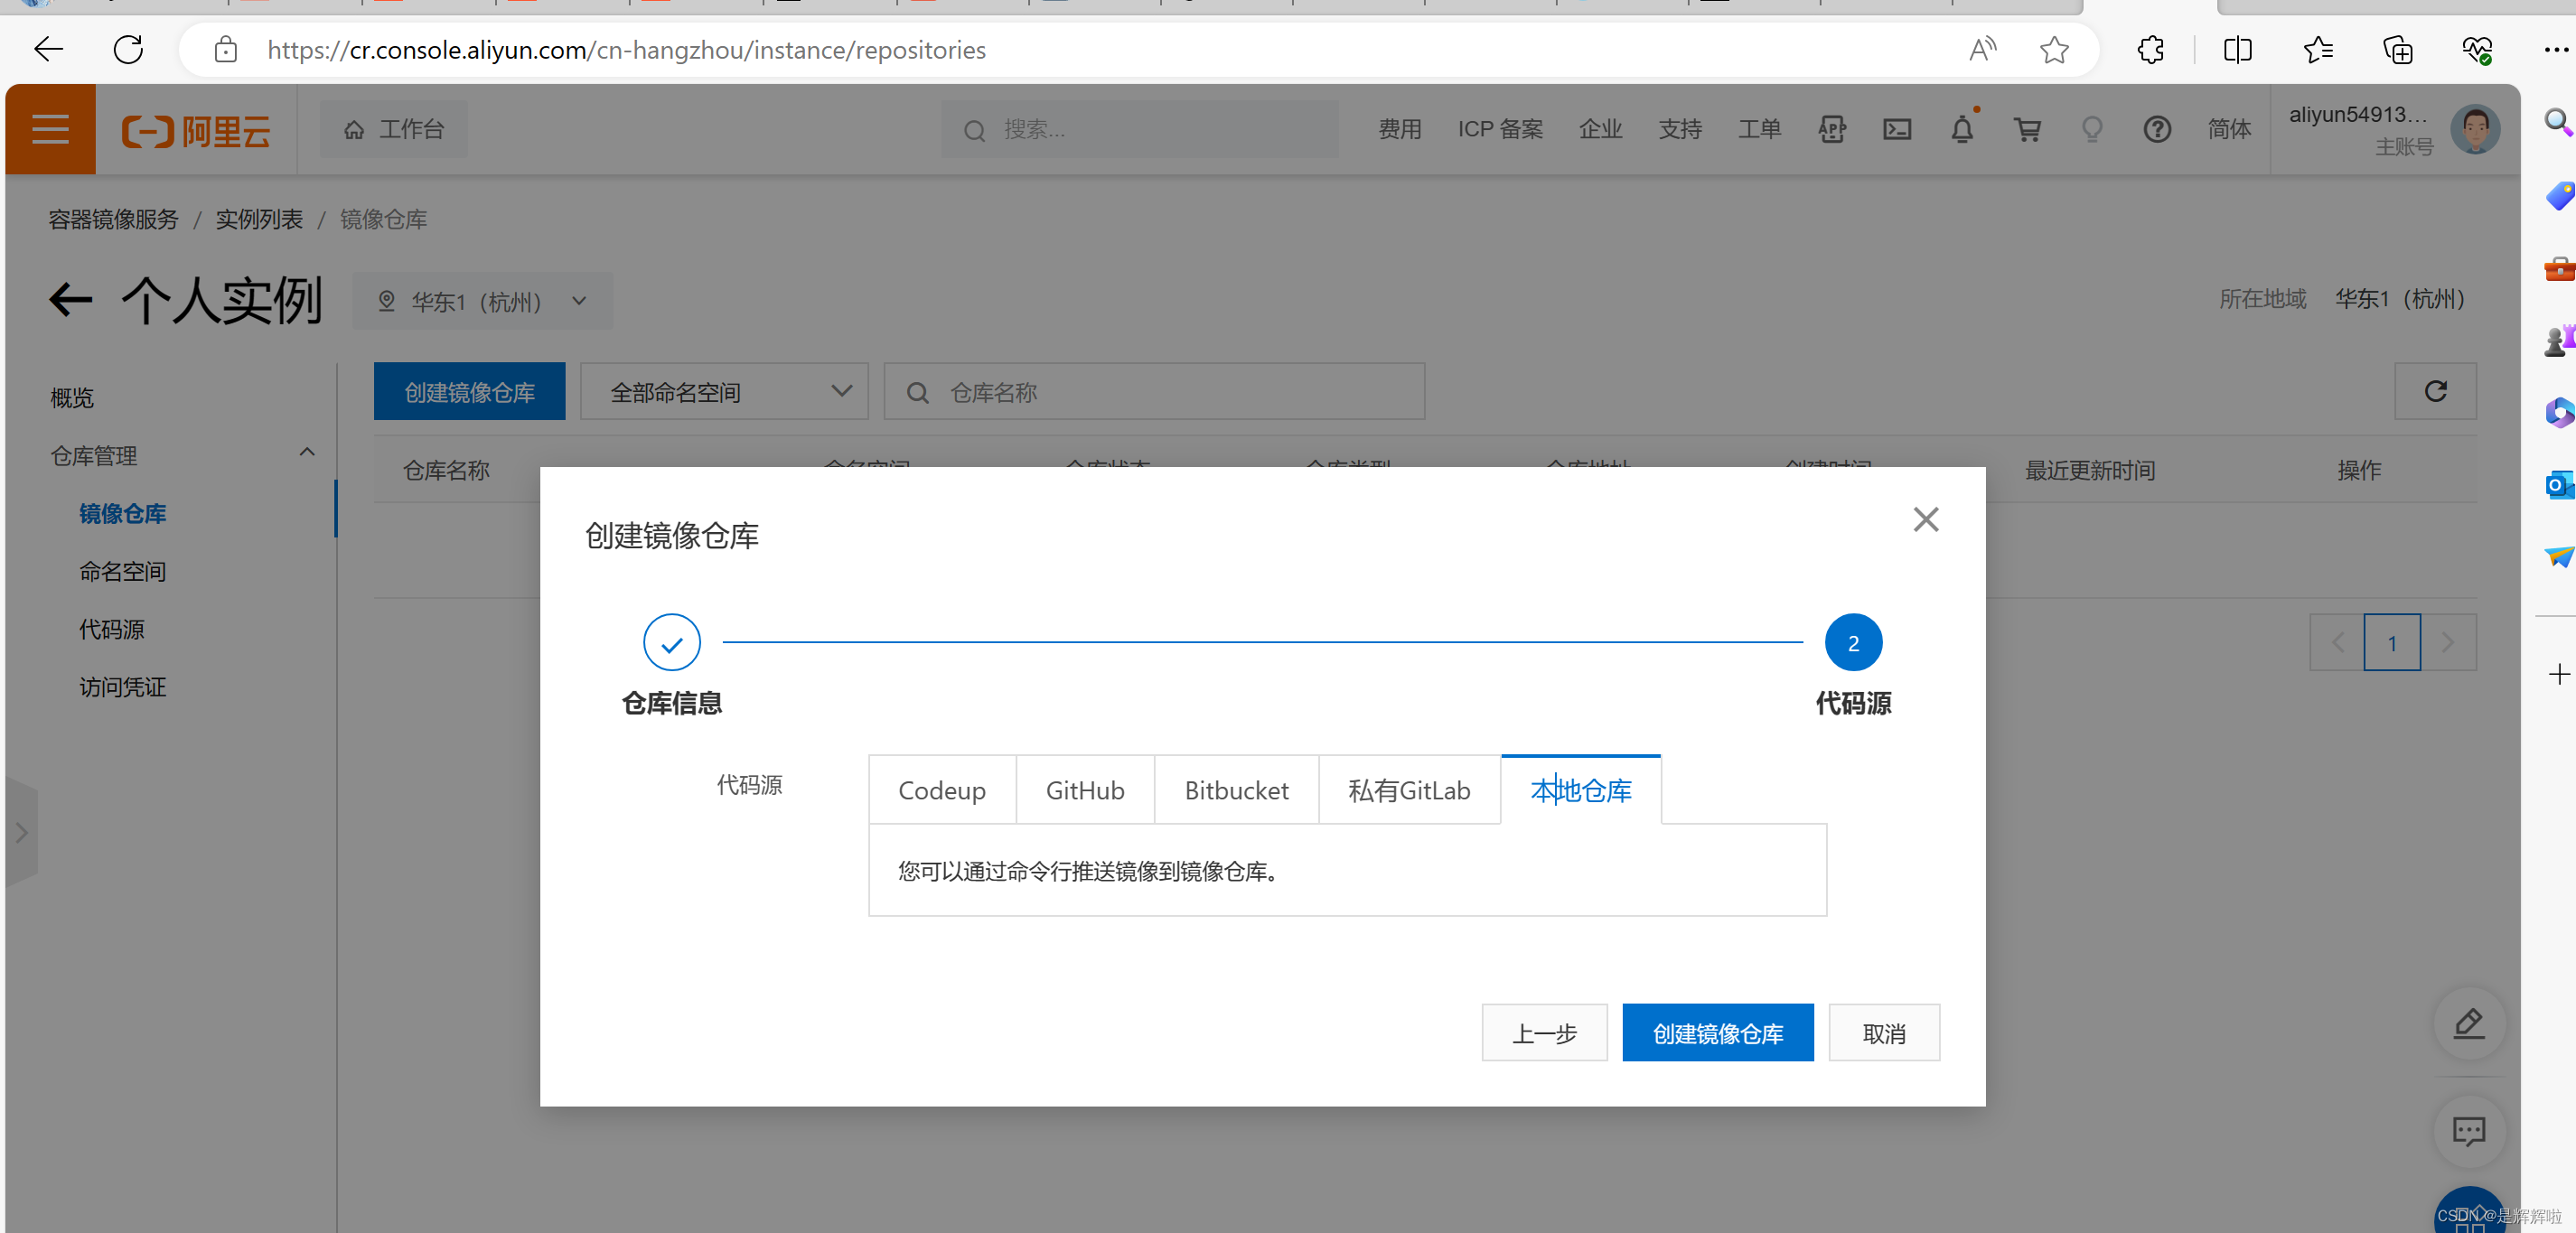Click the back arrow beside 个人实例
The width and height of the screenshot is (2576, 1233).
(x=70, y=299)
